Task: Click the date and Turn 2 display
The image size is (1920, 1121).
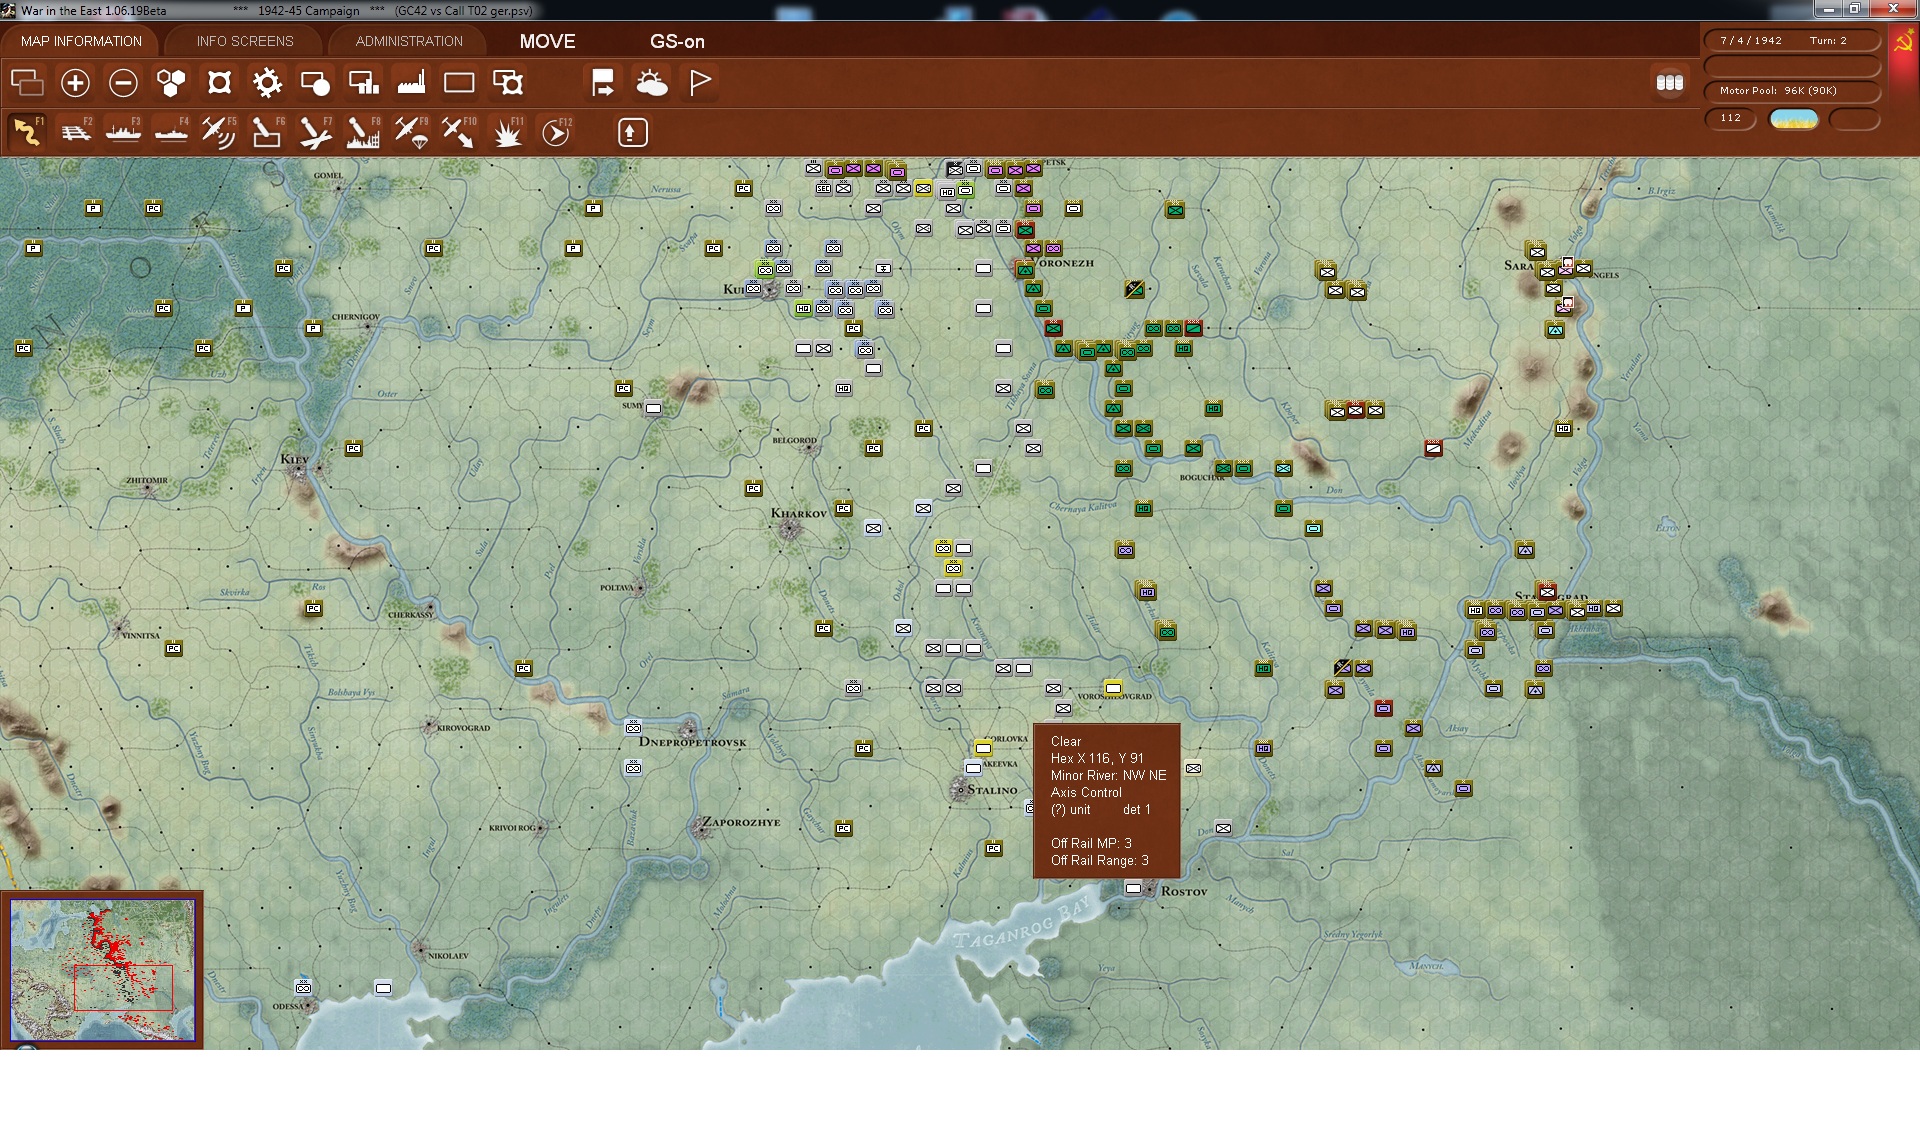Action: tap(1792, 41)
